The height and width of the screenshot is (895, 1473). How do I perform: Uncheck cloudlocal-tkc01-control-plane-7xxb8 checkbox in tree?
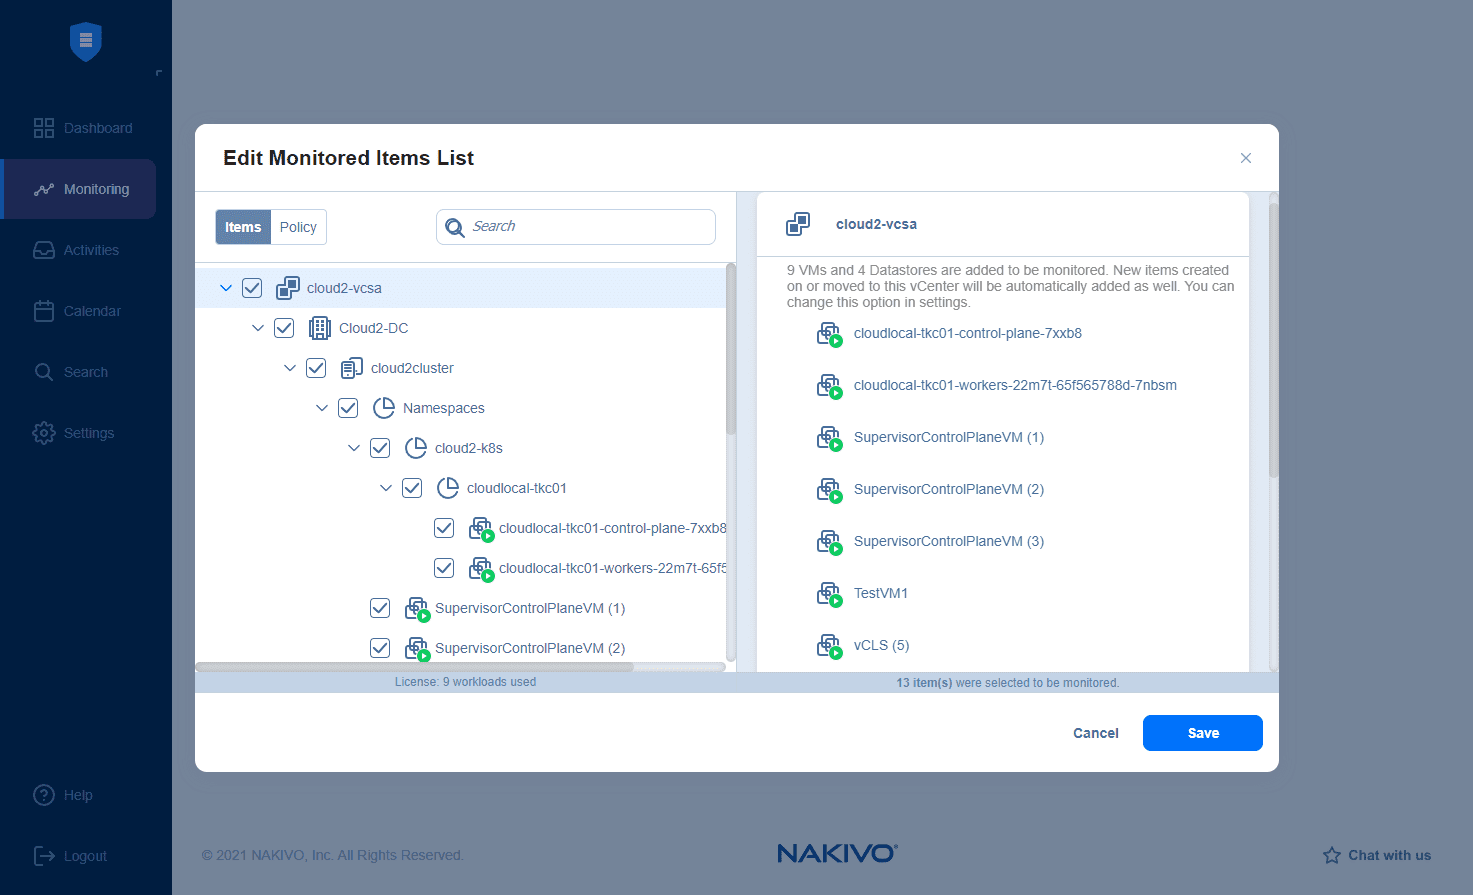coord(444,528)
